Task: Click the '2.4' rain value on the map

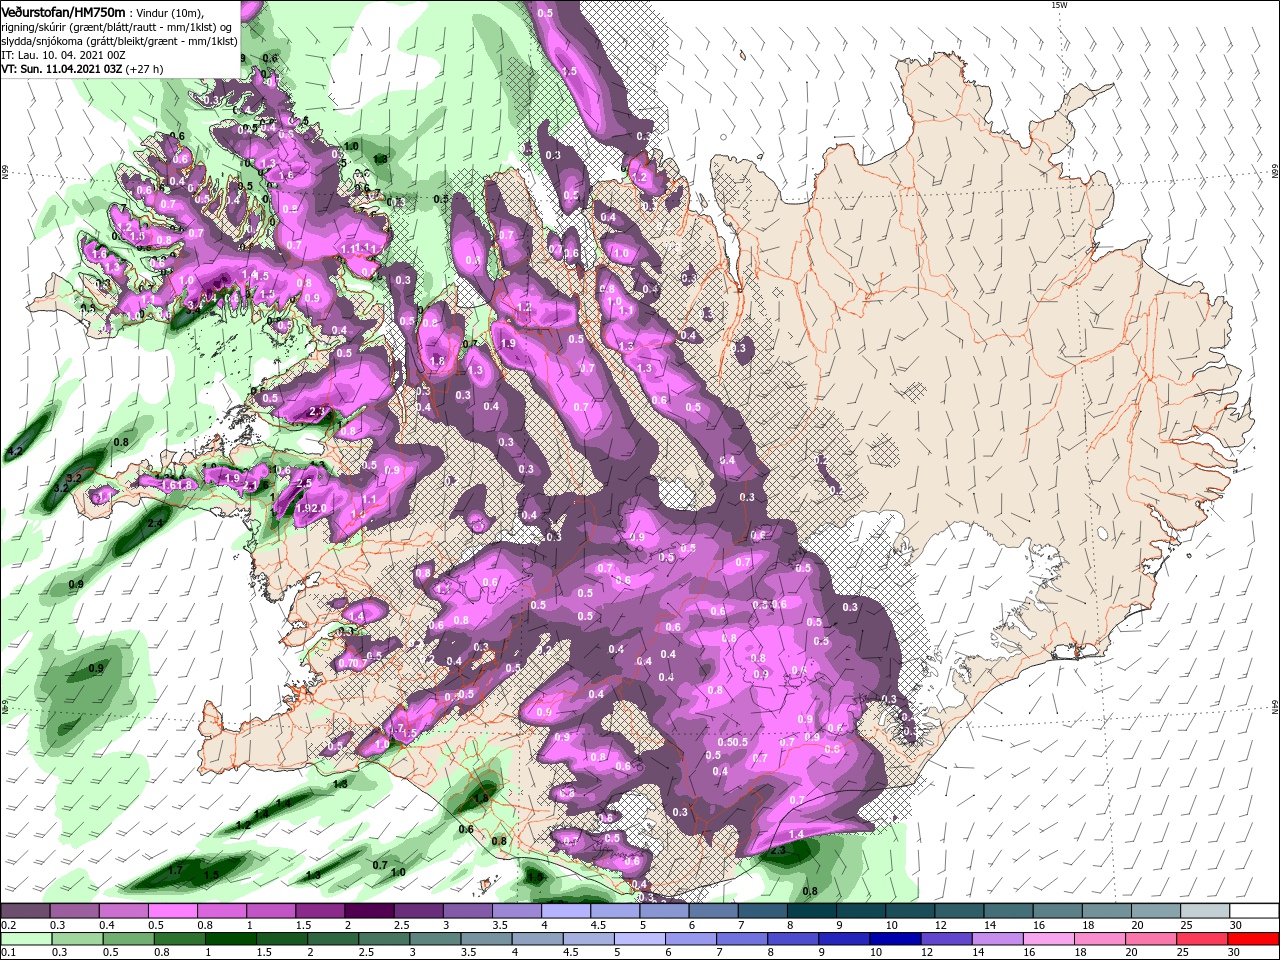Action: [155, 523]
